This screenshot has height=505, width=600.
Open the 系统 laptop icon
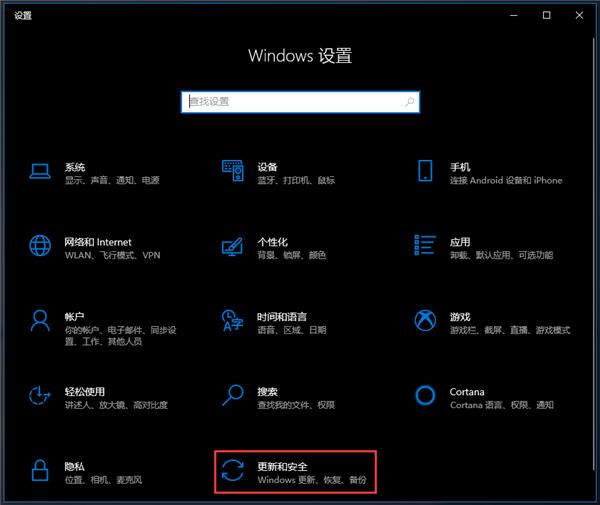tap(40, 171)
